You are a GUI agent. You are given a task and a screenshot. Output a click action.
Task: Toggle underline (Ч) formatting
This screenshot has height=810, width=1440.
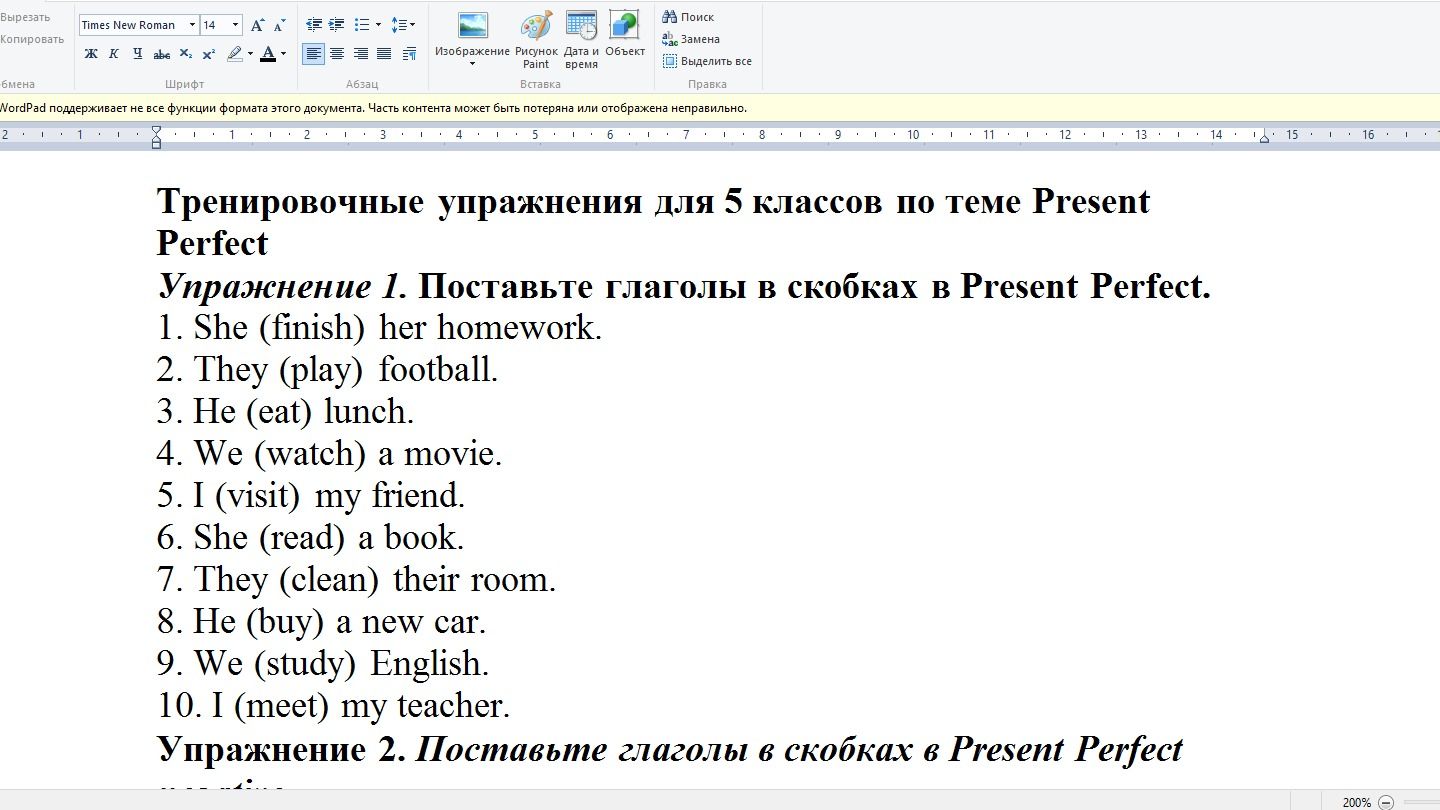tap(138, 54)
